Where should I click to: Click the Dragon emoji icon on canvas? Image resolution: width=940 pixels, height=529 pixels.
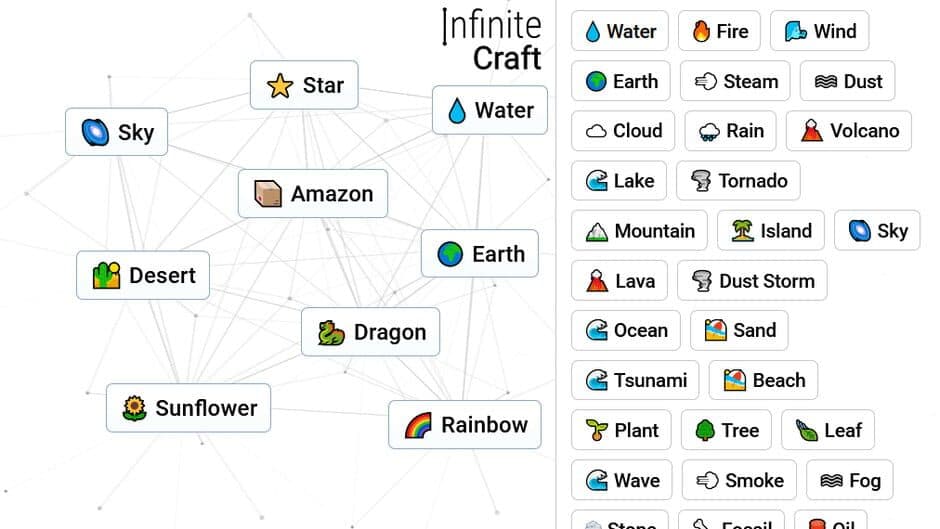coord(331,333)
